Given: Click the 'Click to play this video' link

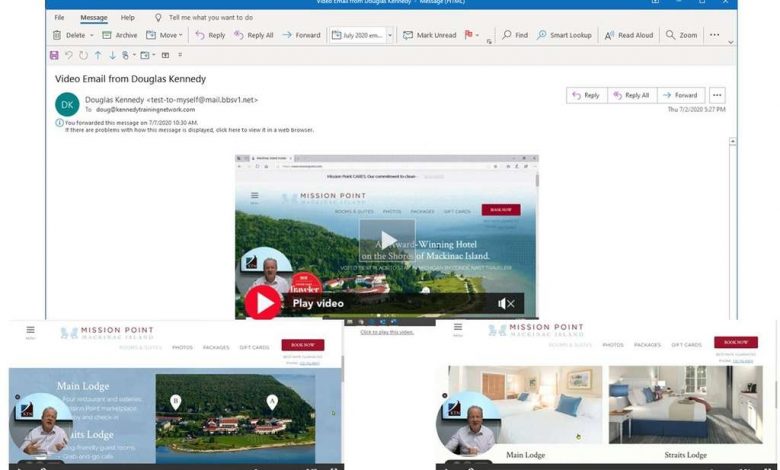Looking at the screenshot, I should tap(387, 332).
